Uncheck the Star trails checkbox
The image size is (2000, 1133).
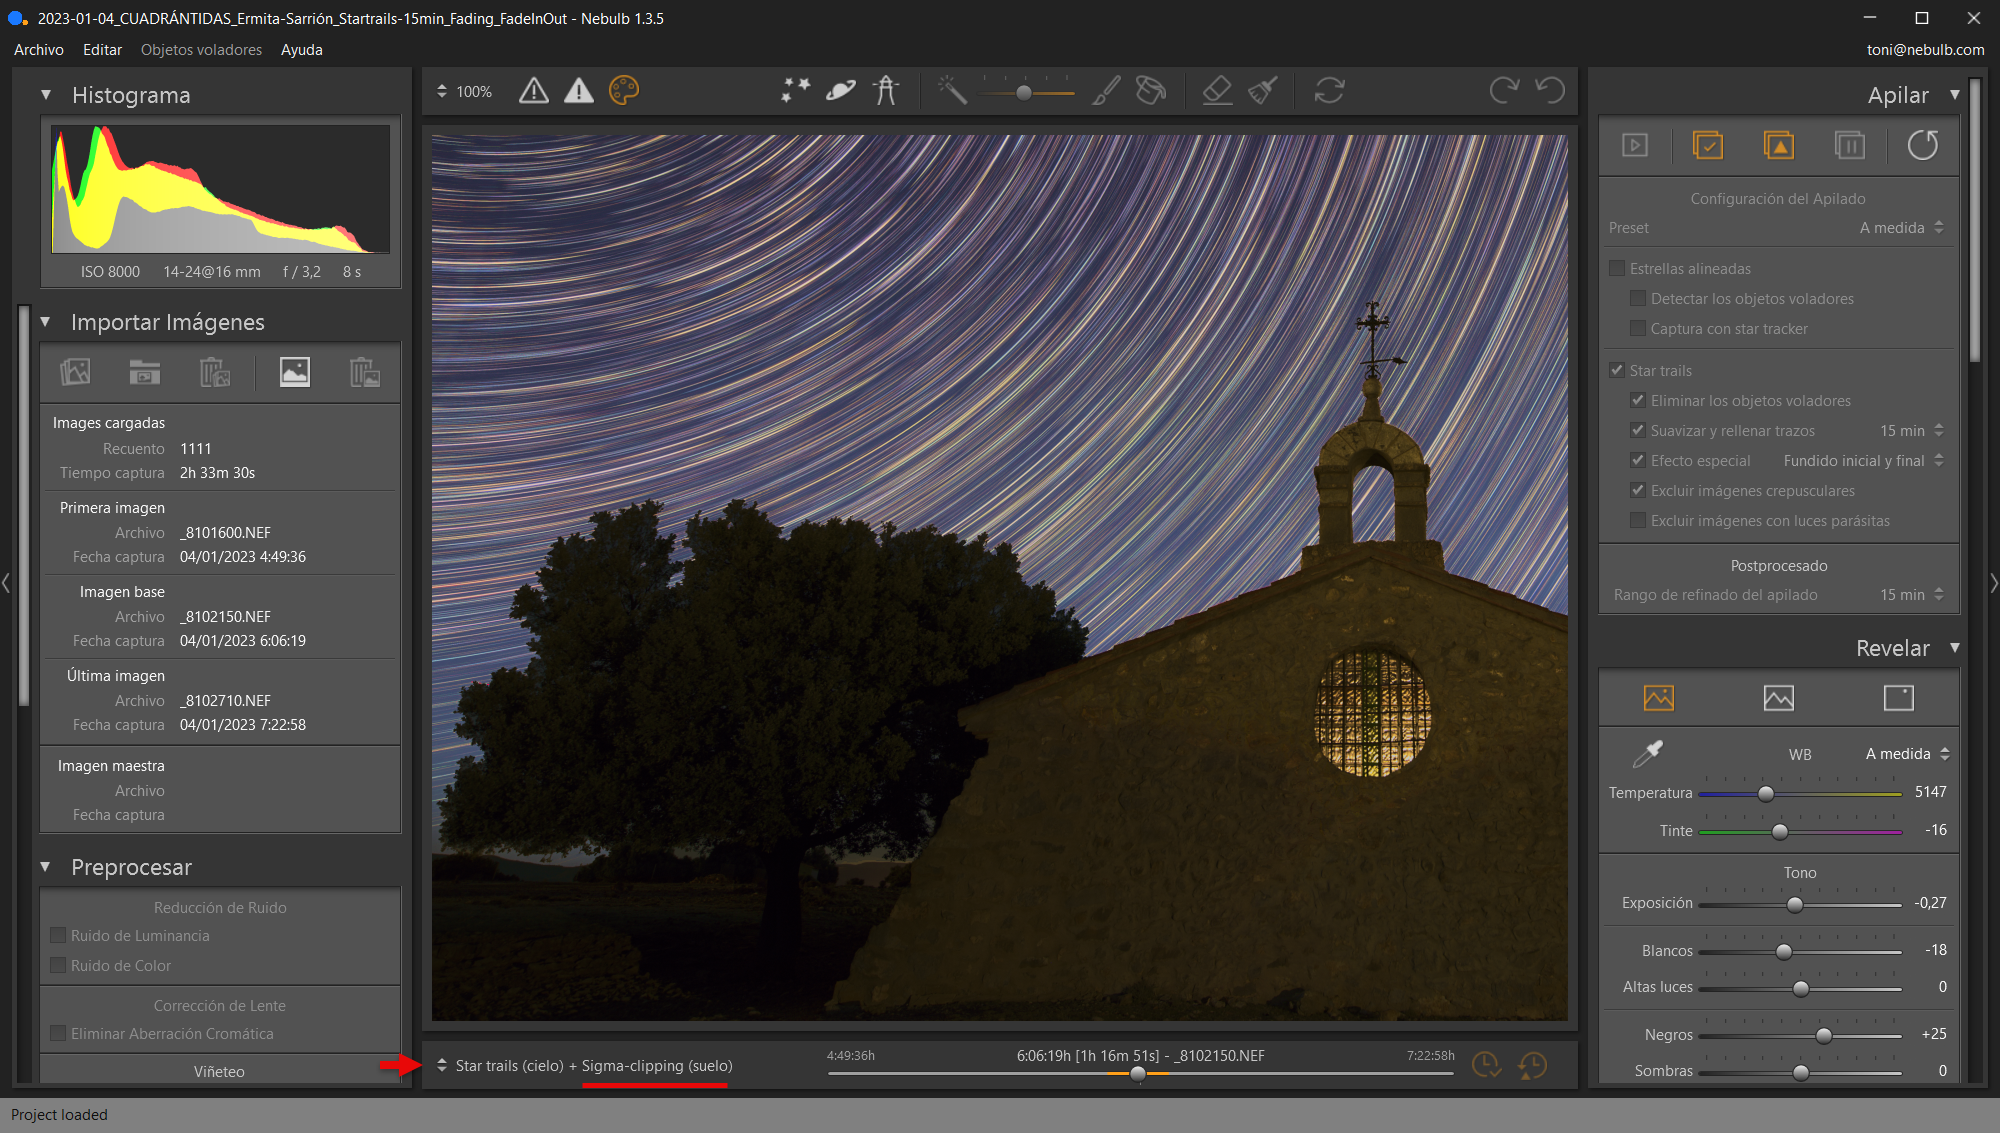(x=1617, y=370)
